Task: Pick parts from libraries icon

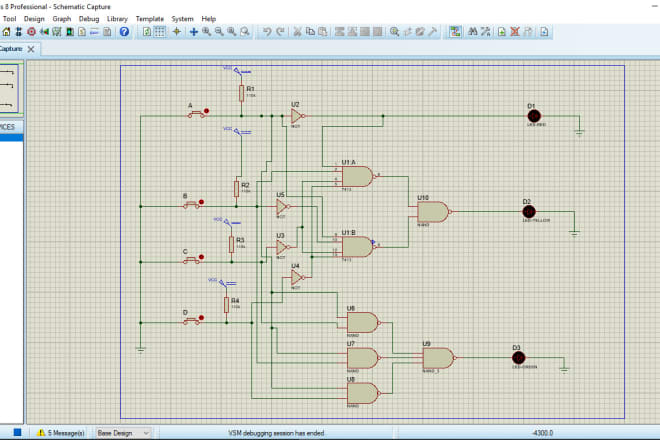Action: point(394,32)
